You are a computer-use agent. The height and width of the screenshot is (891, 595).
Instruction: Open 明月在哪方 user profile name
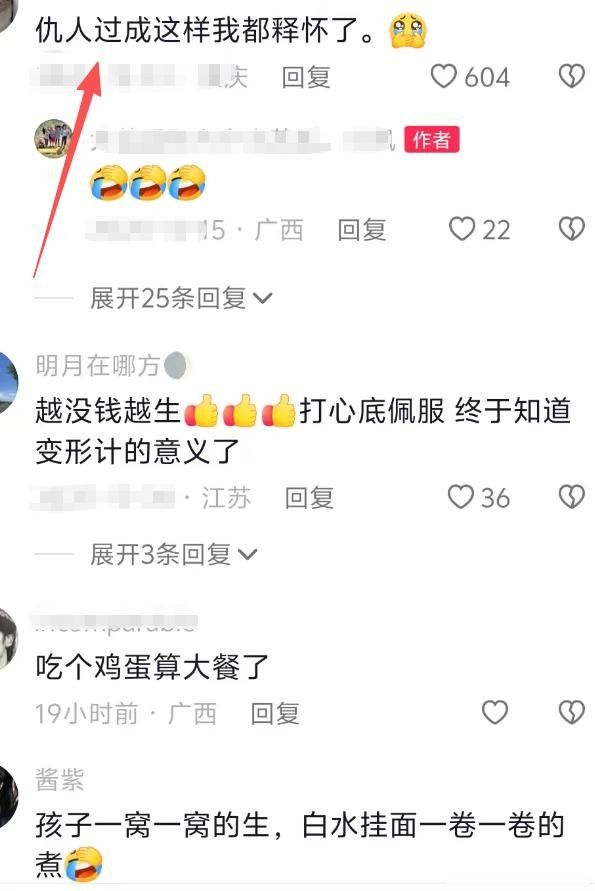tap(97, 365)
